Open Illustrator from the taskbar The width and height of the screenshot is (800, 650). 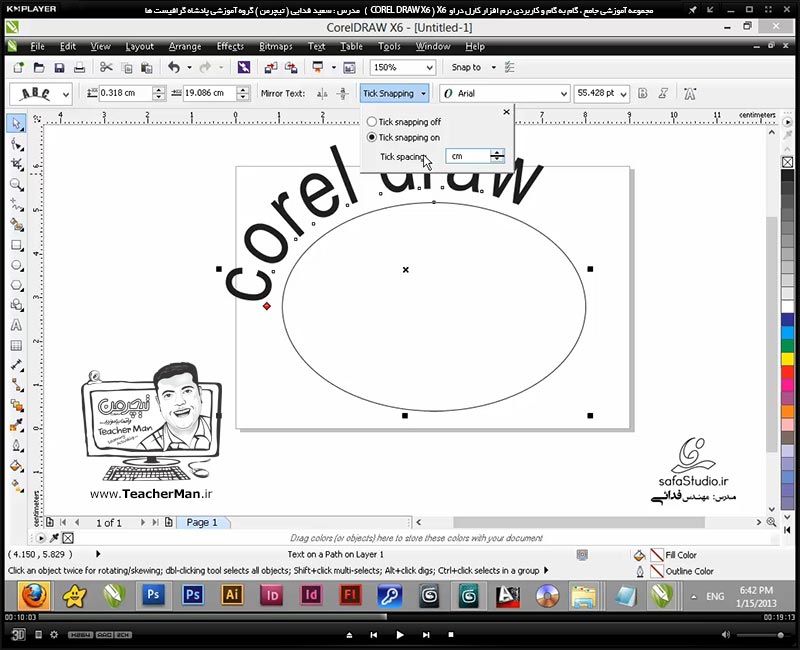[232, 595]
